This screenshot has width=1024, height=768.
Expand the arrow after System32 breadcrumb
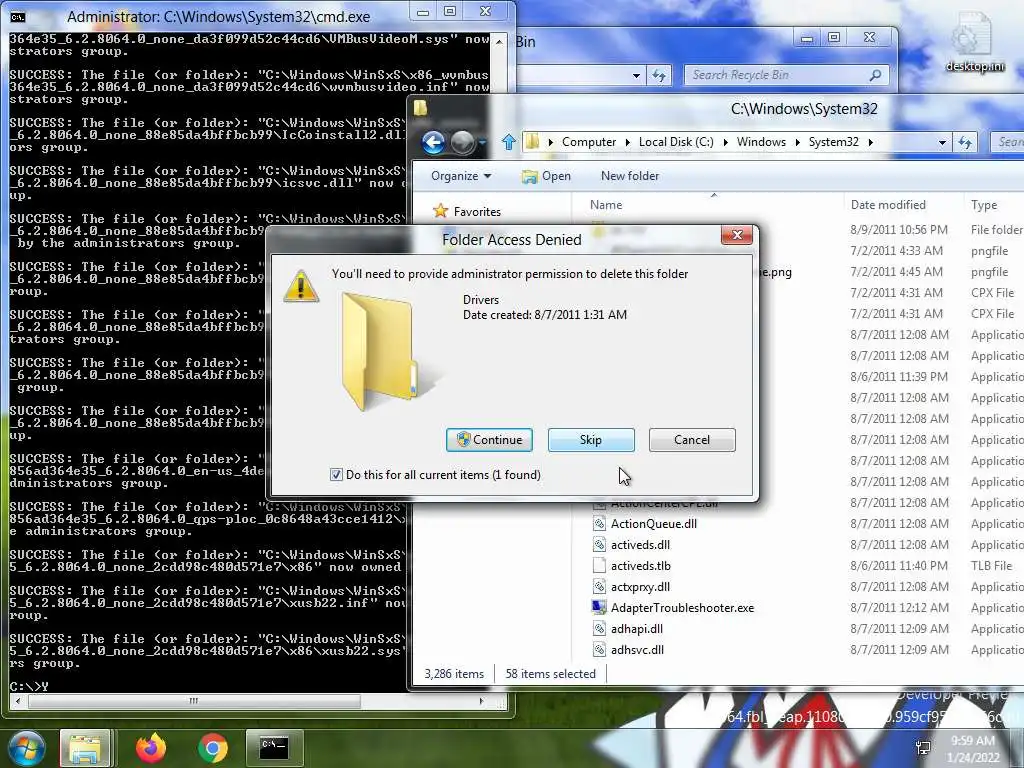[871, 142]
